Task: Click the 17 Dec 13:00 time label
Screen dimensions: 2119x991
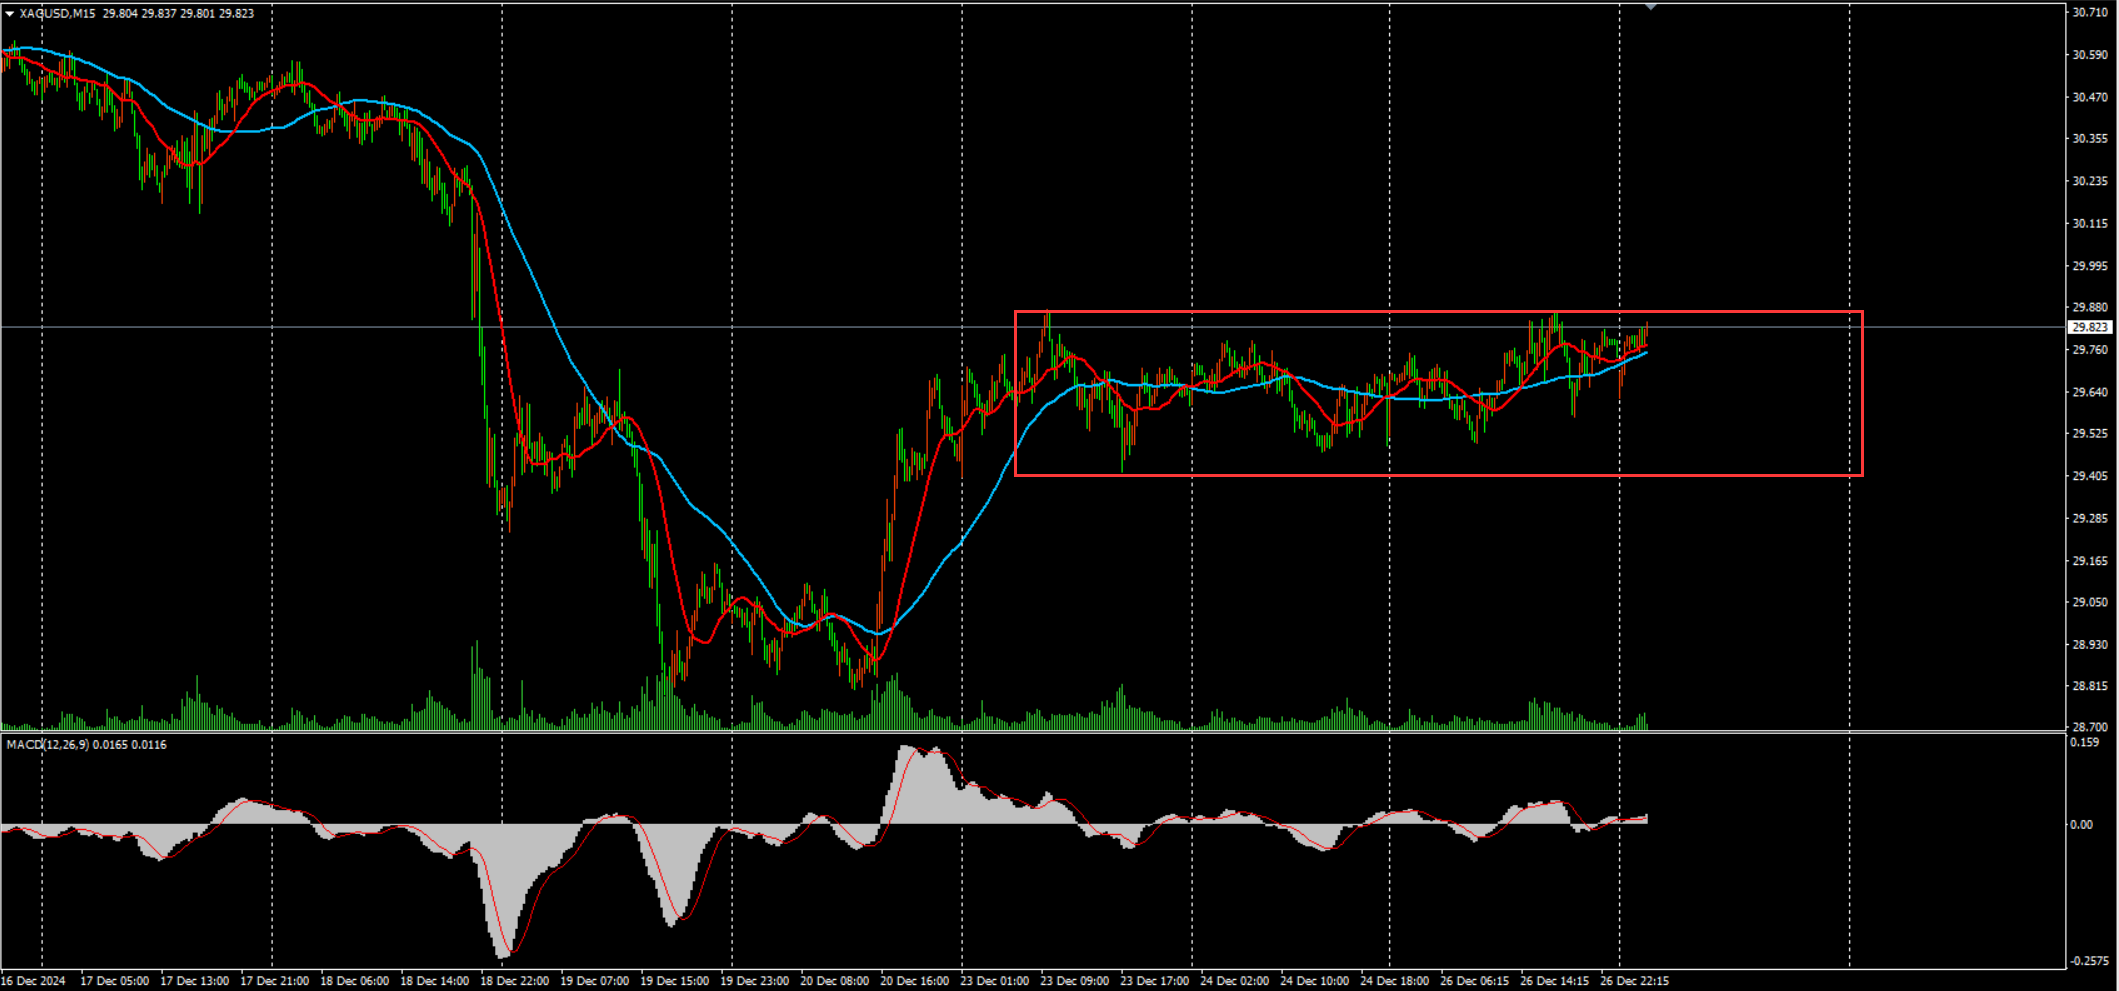Action: click(194, 981)
